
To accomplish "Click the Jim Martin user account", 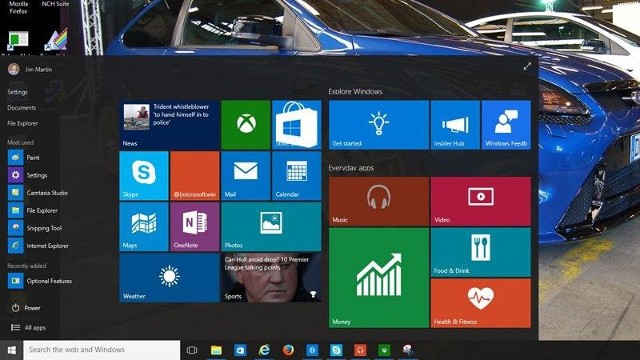I will (x=30, y=69).
